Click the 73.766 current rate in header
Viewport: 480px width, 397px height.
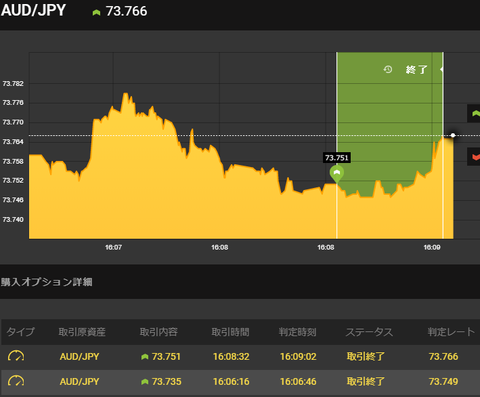[126, 11]
